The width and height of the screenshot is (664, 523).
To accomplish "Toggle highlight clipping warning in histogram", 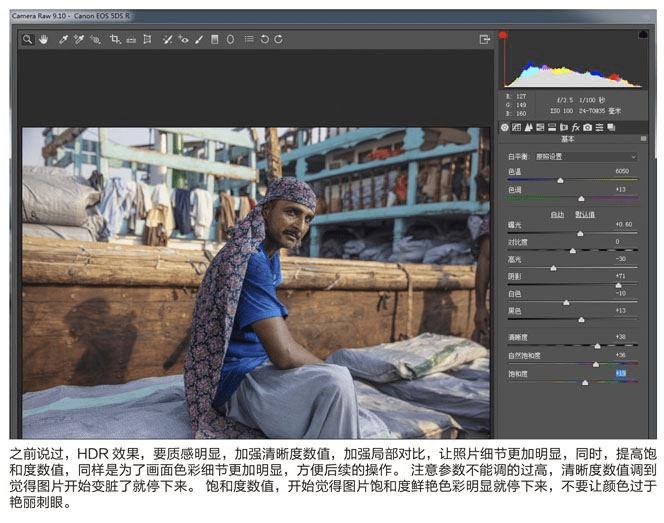I will (641, 35).
